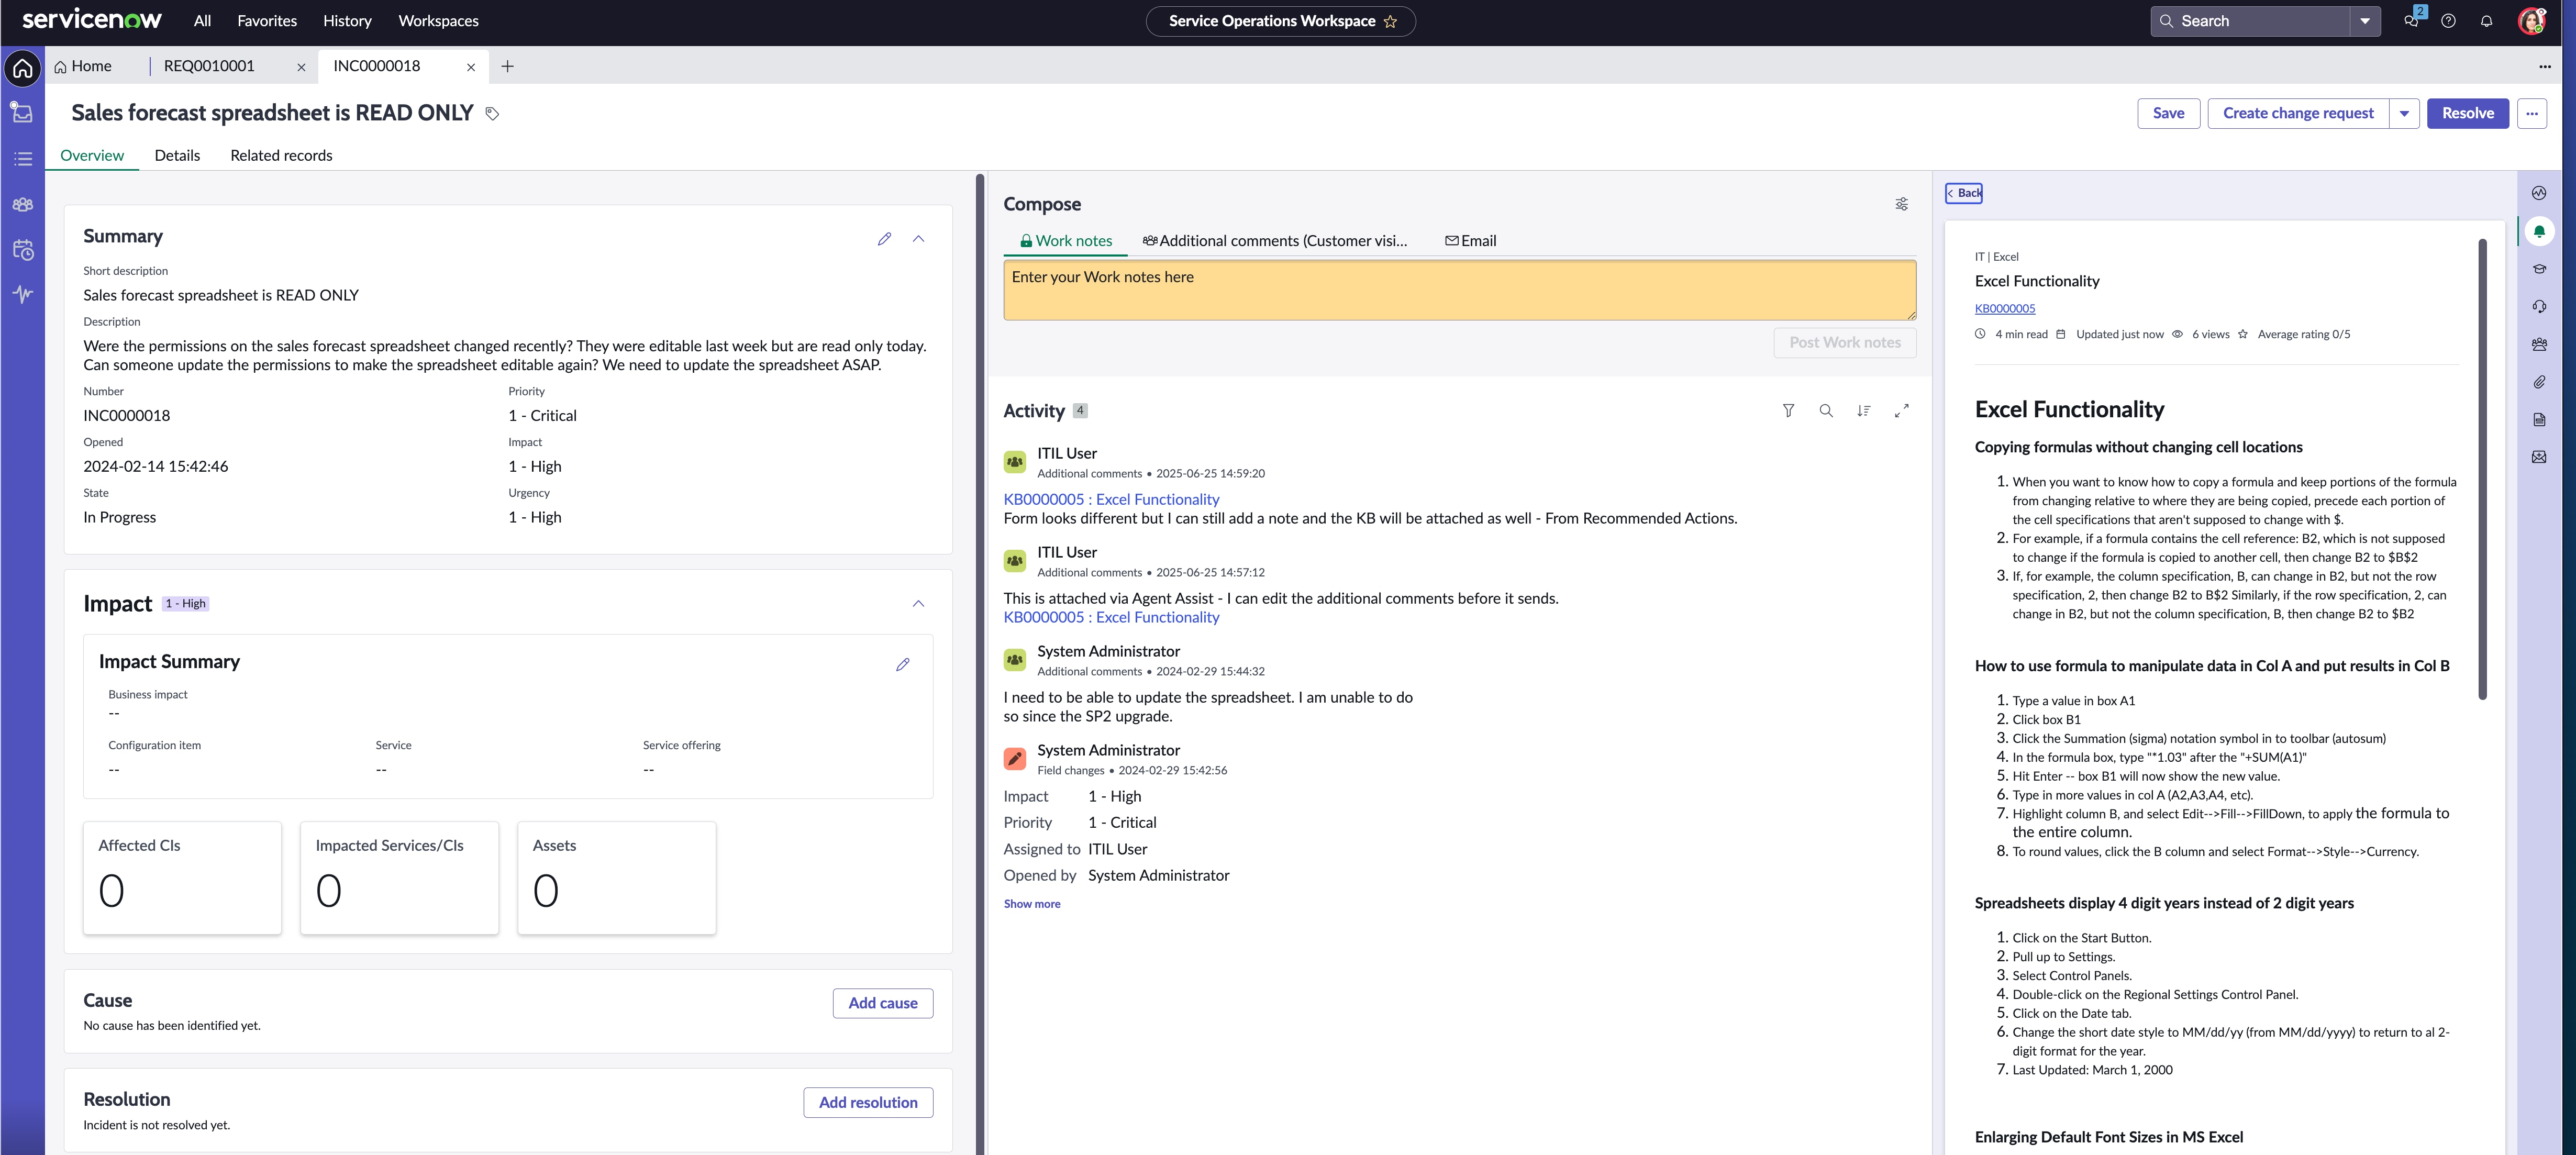Open the Teams icon in left sidebar
The image size is (2576, 1155).
click(x=23, y=204)
